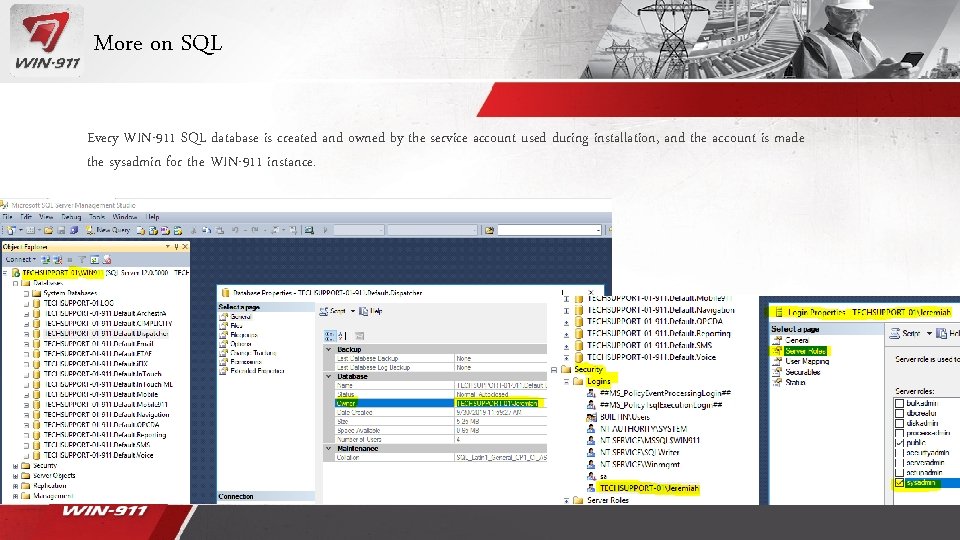Select the highlighted Owner property row

point(440,403)
